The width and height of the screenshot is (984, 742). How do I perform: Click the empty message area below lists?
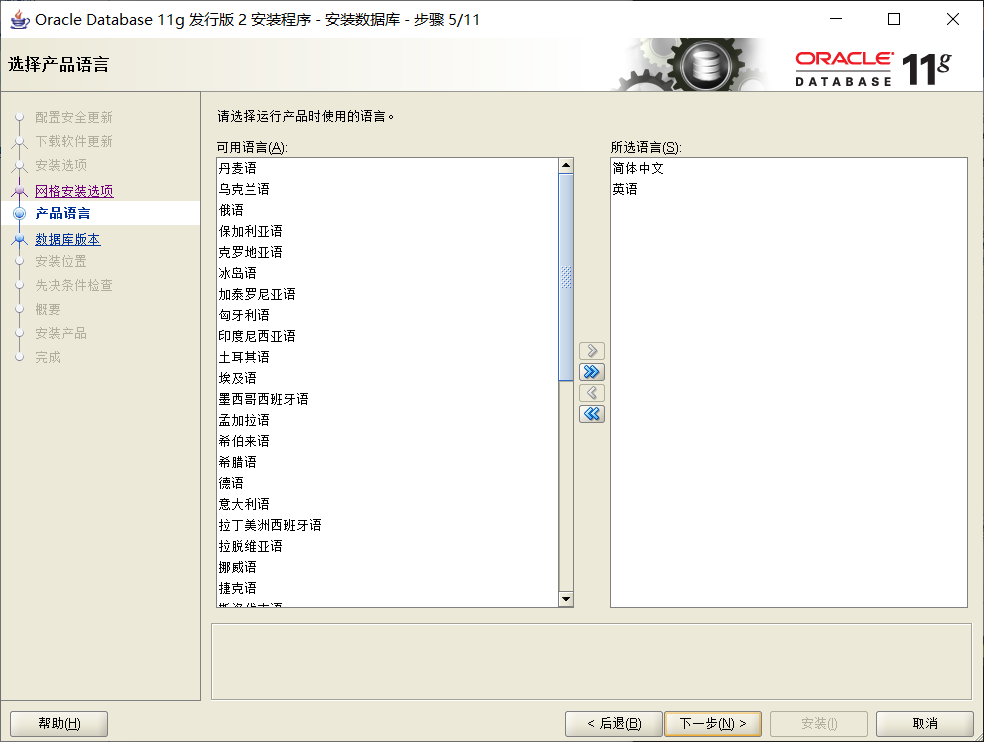[x=591, y=662]
